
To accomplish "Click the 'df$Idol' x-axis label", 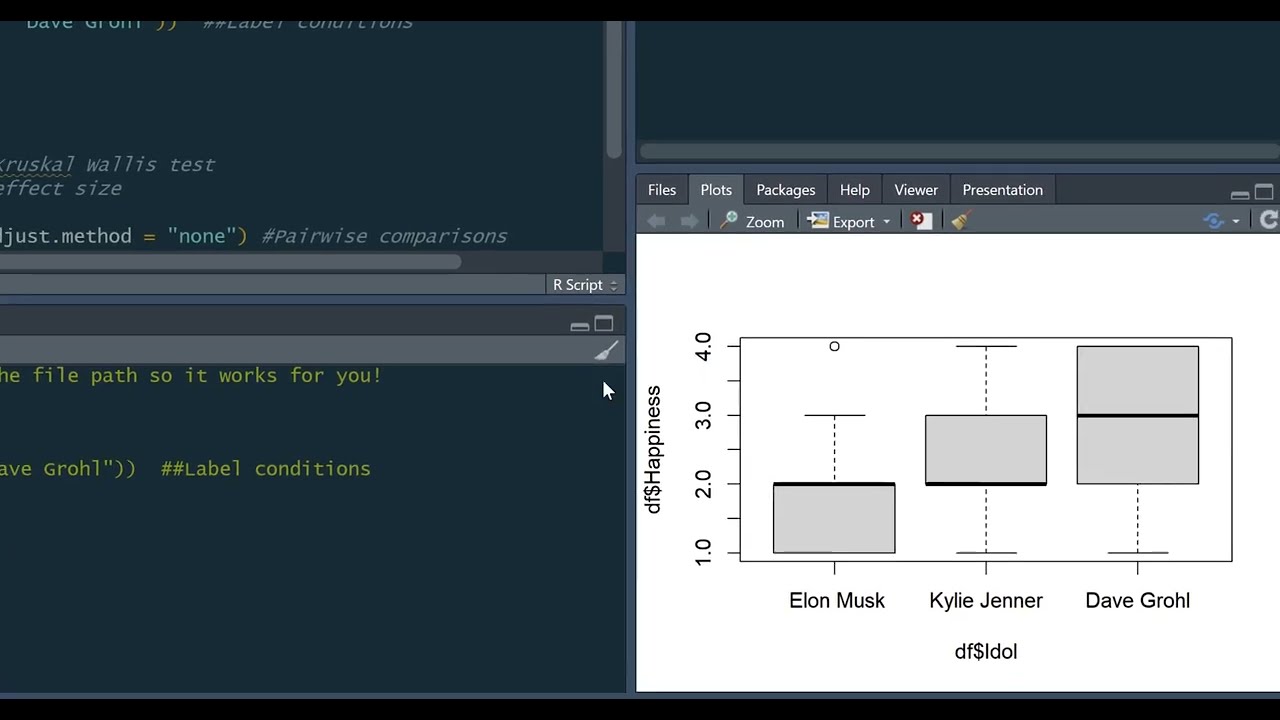I will click(x=986, y=652).
